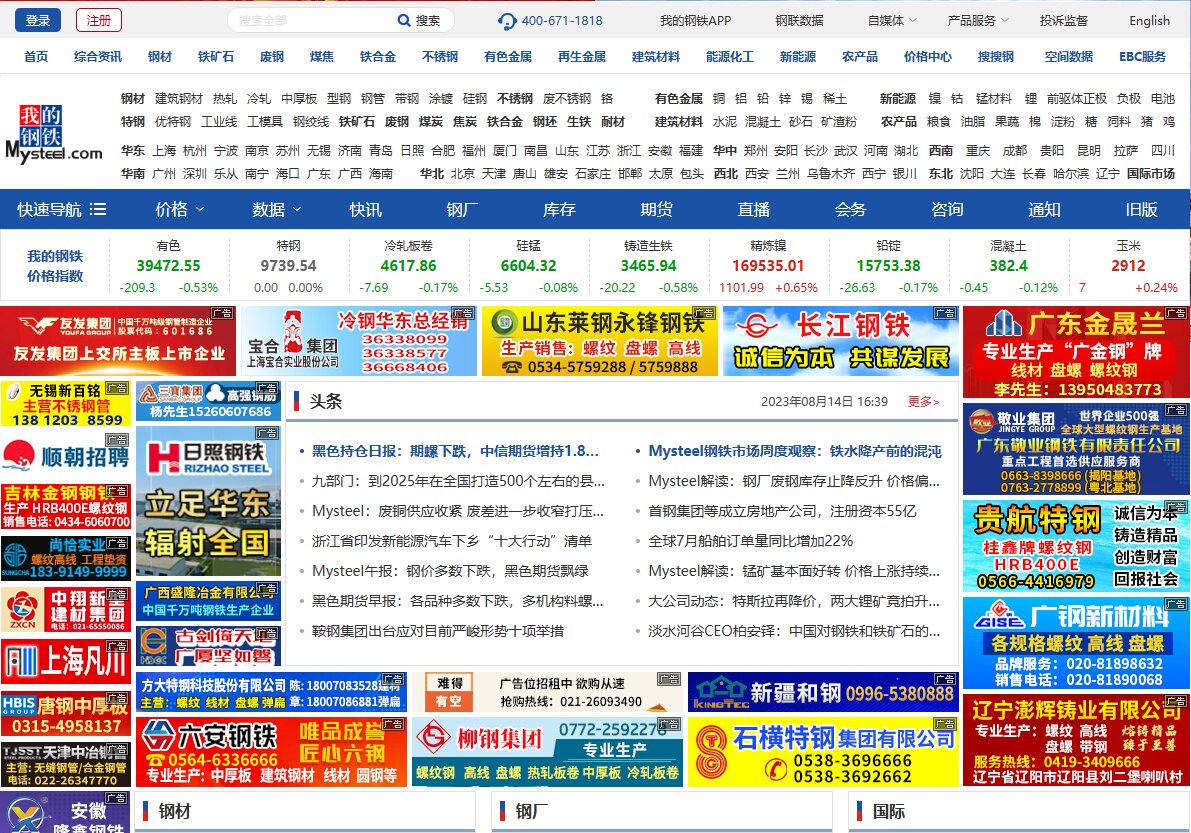
Task: Open 钢材 section header at bottom
Action: click(x=174, y=811)
